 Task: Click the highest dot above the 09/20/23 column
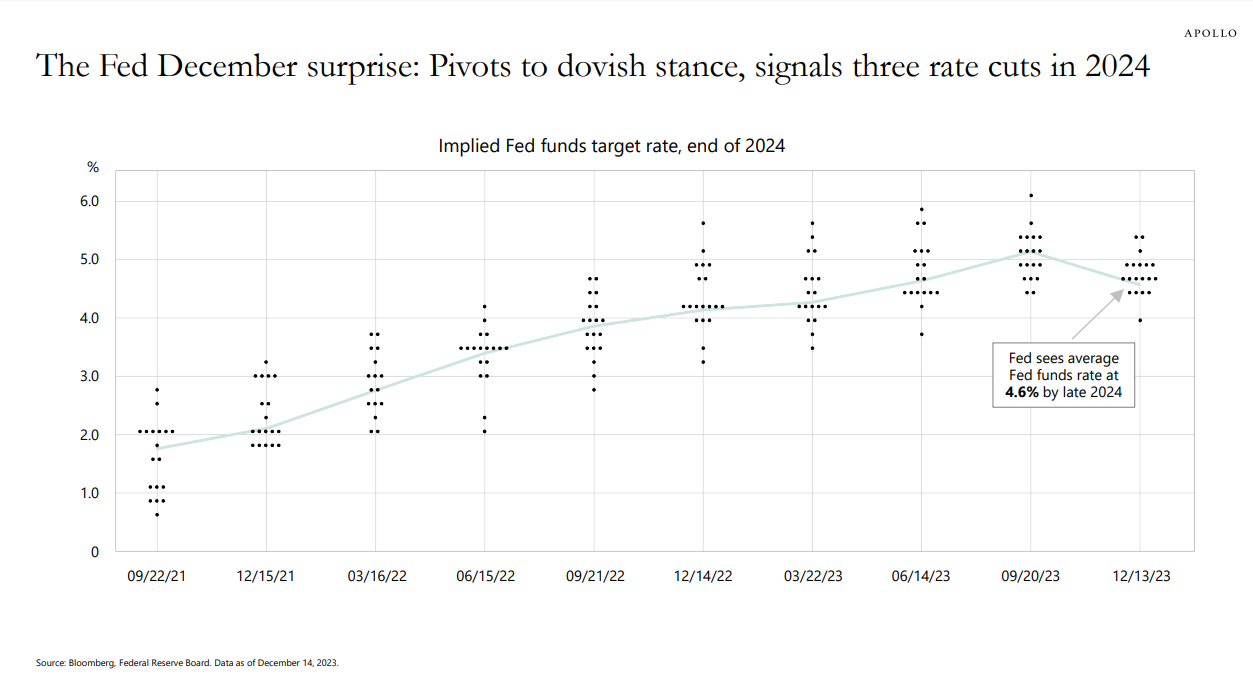[1030, 196]
